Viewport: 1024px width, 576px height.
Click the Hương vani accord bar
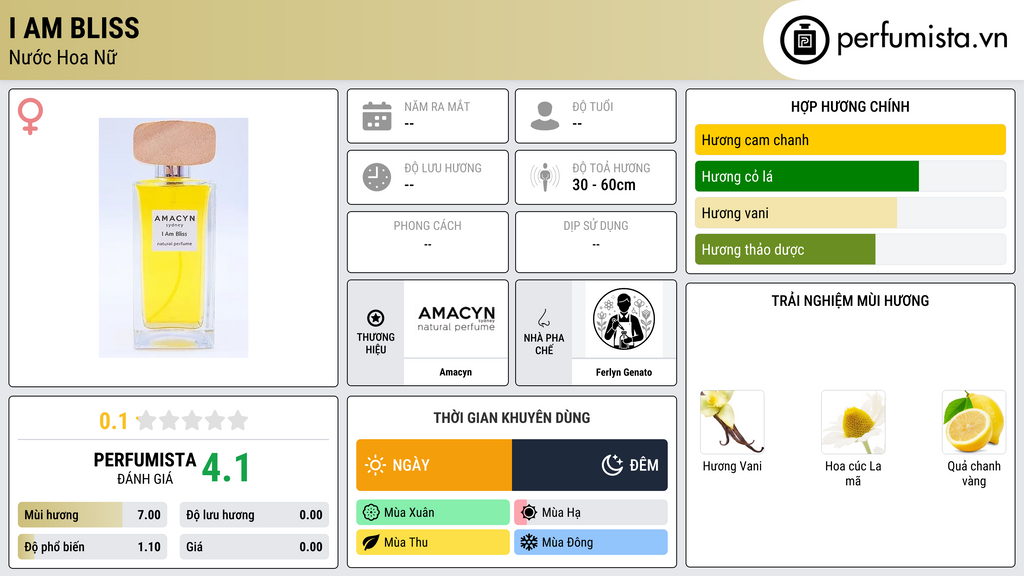click(x=850, y=213)
